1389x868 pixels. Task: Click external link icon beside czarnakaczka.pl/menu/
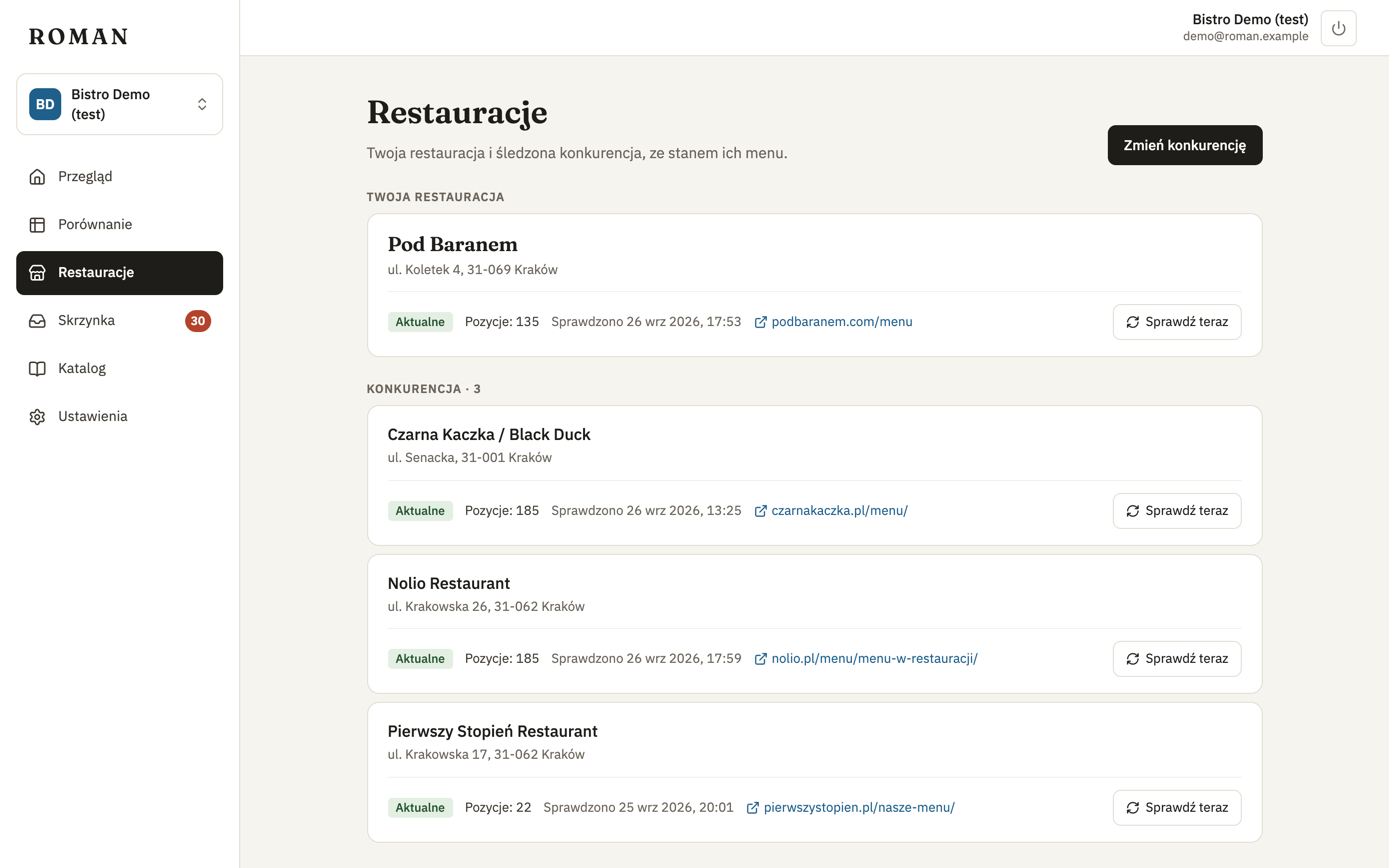click(x=761, y=511)
